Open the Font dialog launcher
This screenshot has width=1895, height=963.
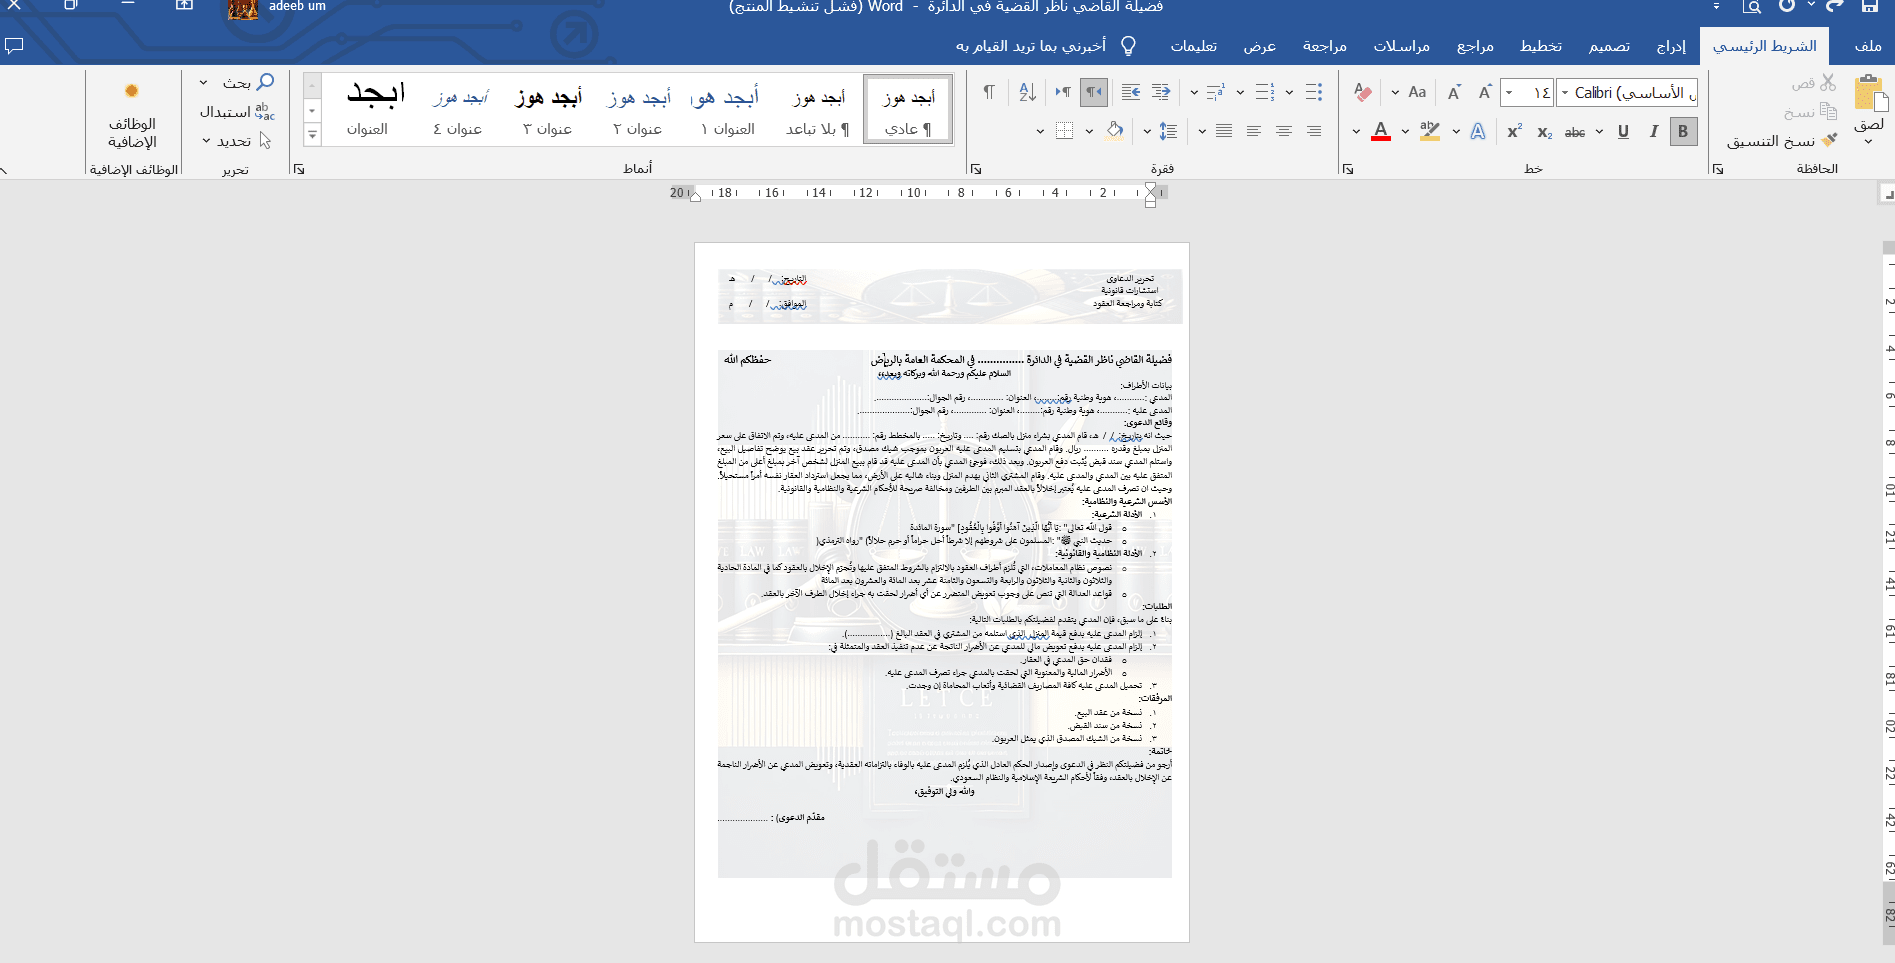pyautogui.click(x=1348, y=169)
